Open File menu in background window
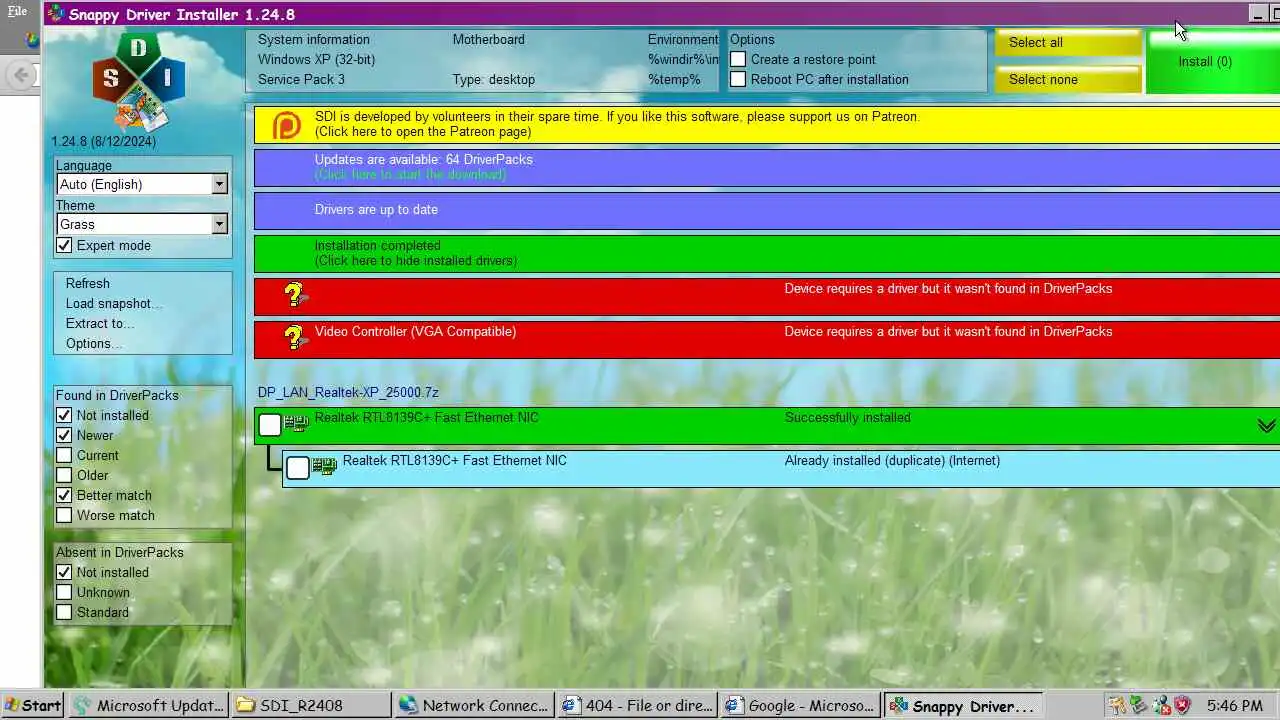 (17, 12)
